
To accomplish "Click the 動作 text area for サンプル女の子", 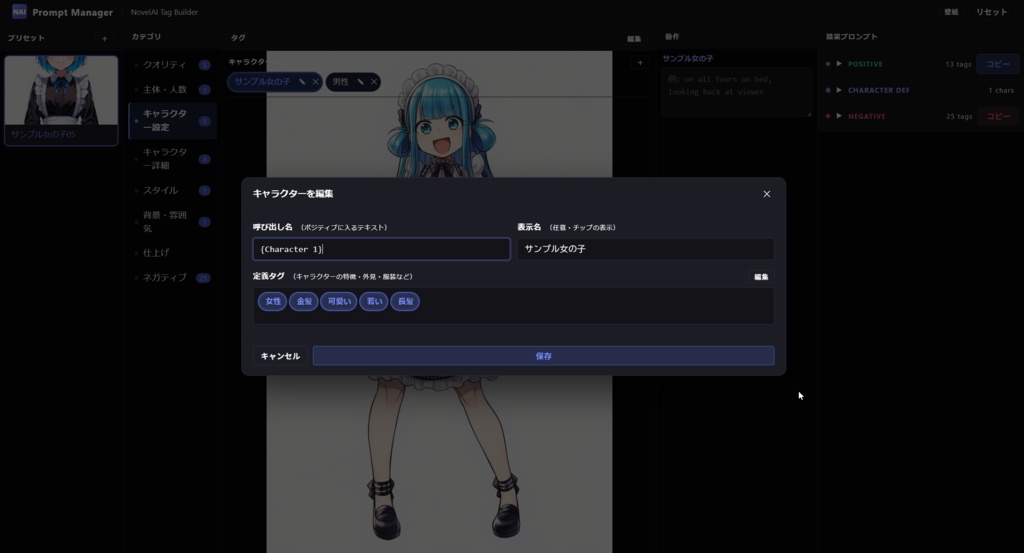I will (x=736, y=93).
